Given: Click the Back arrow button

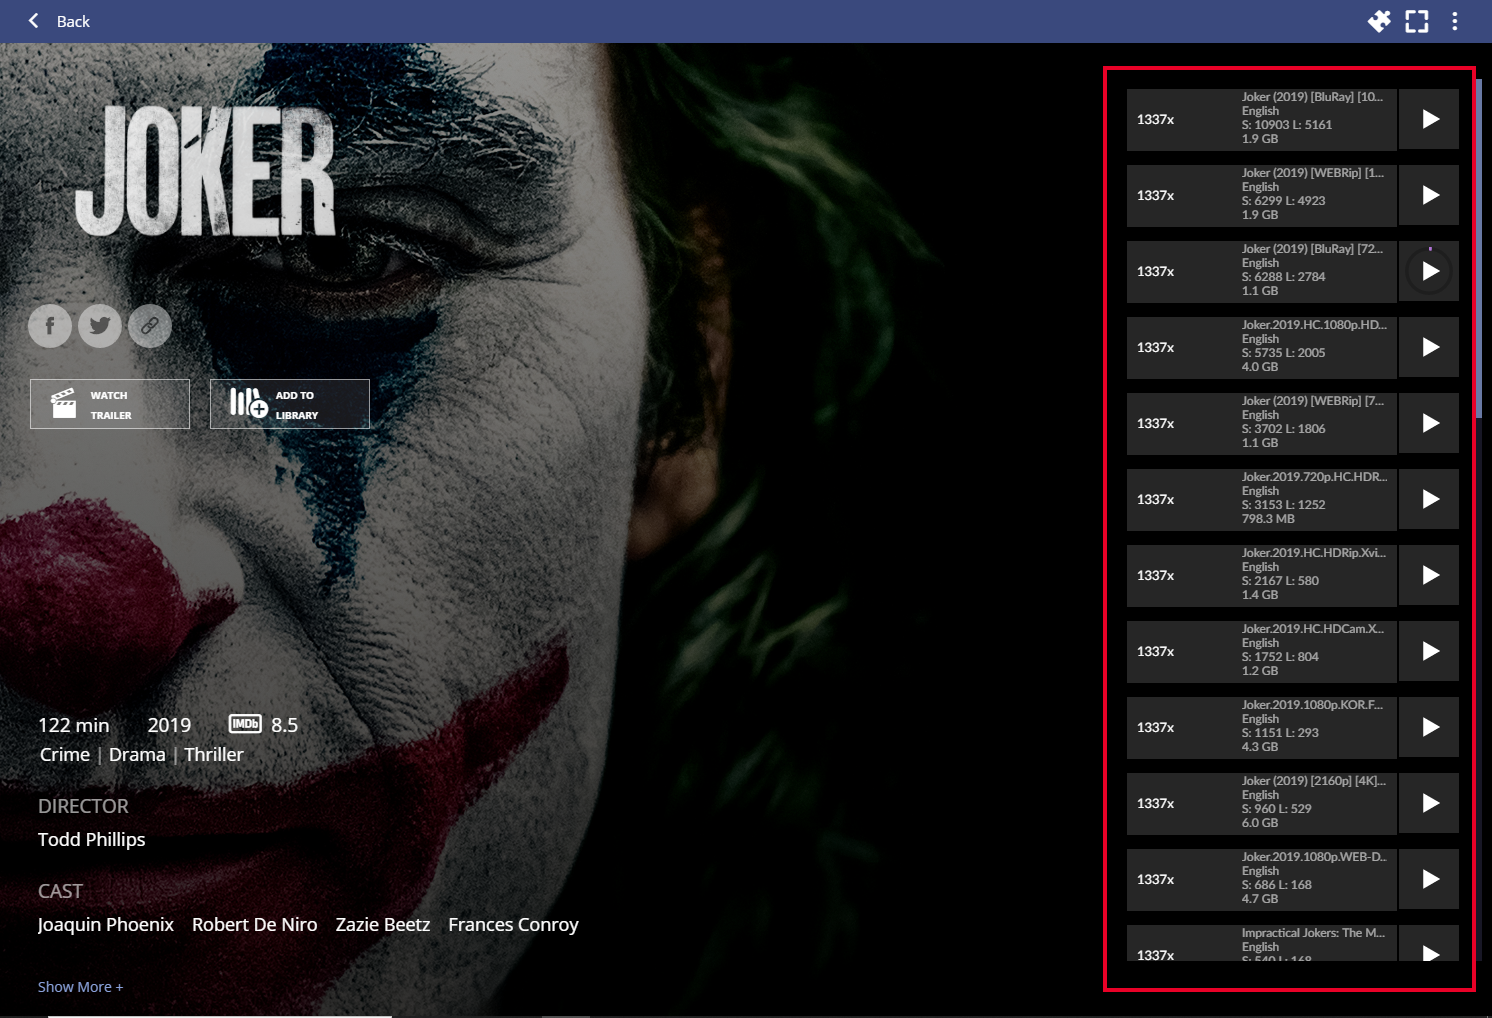Looking at the screenshot, I should click(x=34, y=21).
